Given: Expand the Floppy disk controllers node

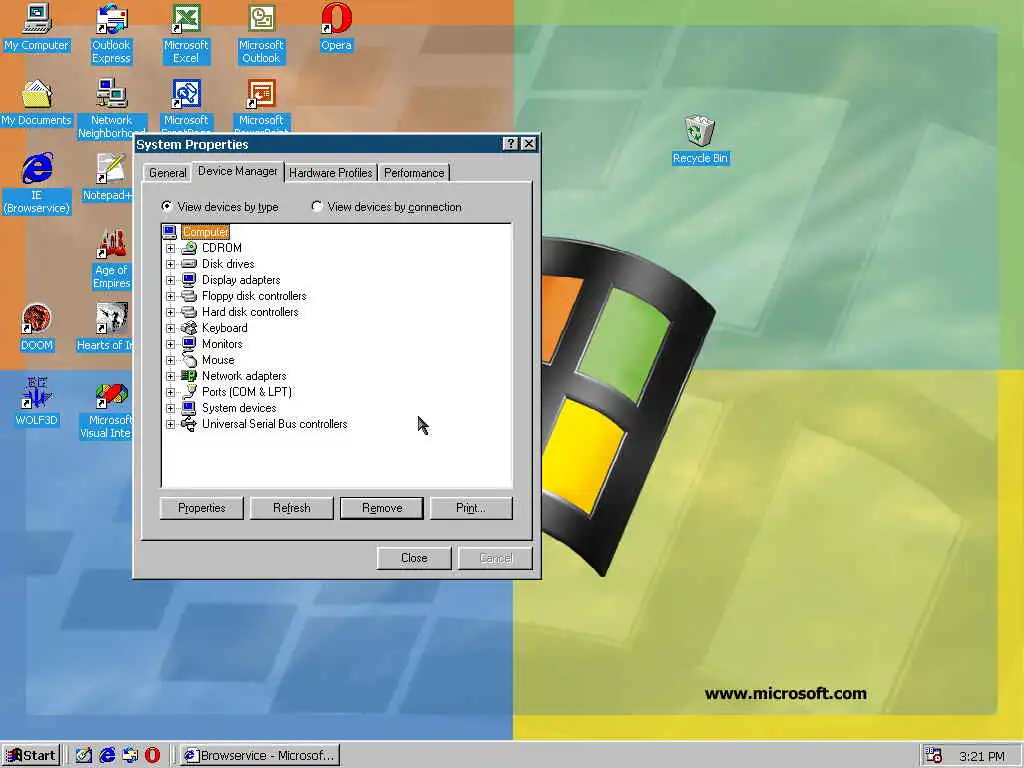Looking at the screenshot, I should (170, 296).
